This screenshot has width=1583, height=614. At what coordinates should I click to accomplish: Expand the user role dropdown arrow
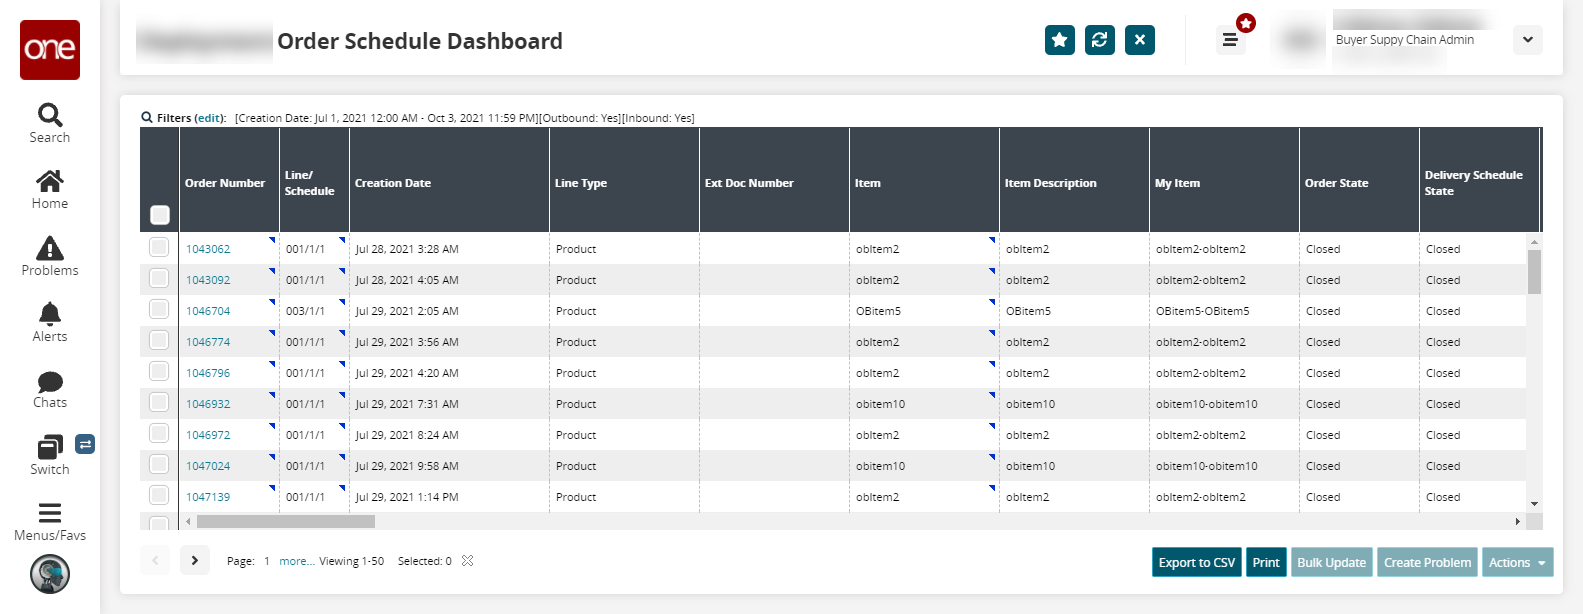click(1528, 40)
